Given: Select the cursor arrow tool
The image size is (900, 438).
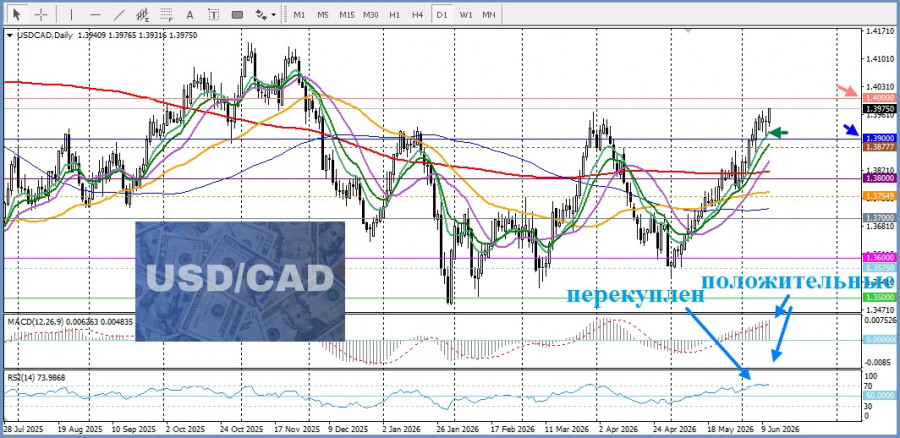Looking at the screenshot, I should 17,14.
